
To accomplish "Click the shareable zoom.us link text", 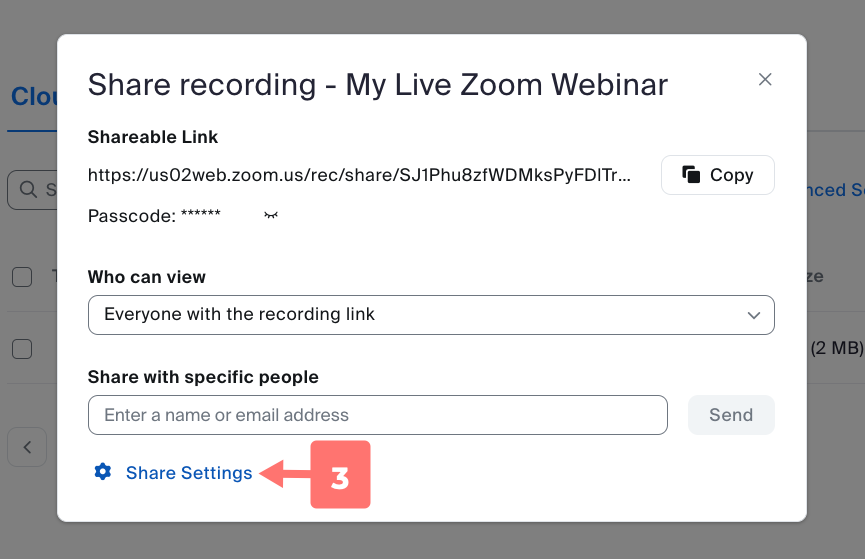I will point(360,175).
